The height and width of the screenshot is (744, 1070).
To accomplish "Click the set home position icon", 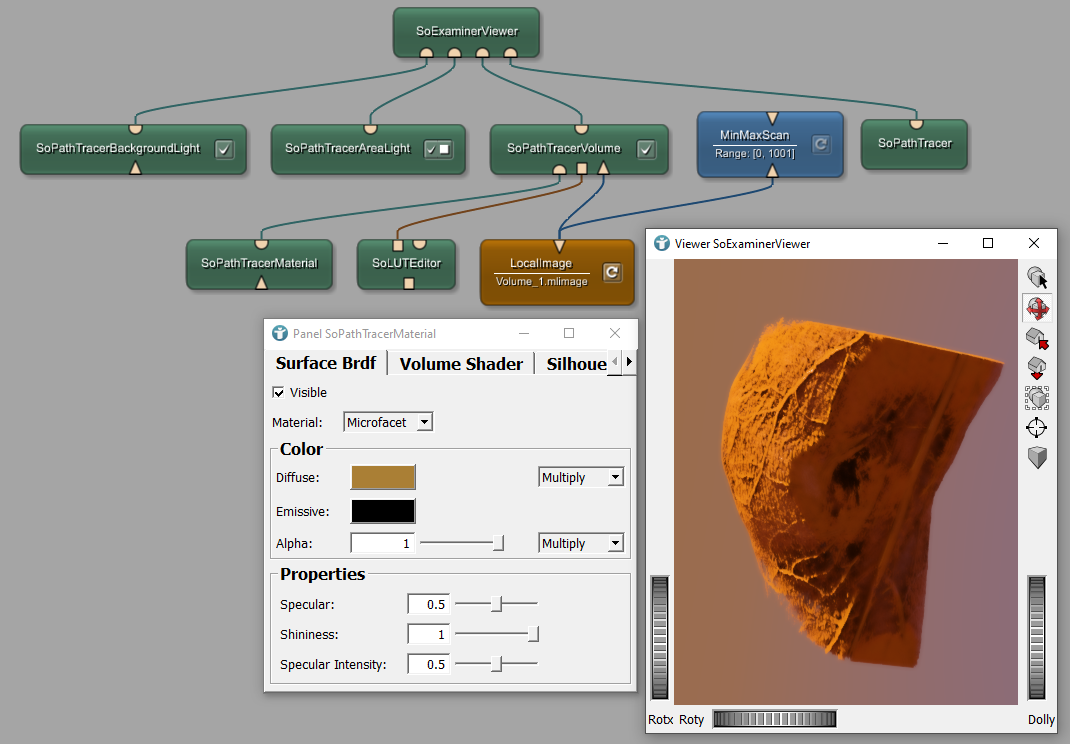I will [x=1037, y=368].
